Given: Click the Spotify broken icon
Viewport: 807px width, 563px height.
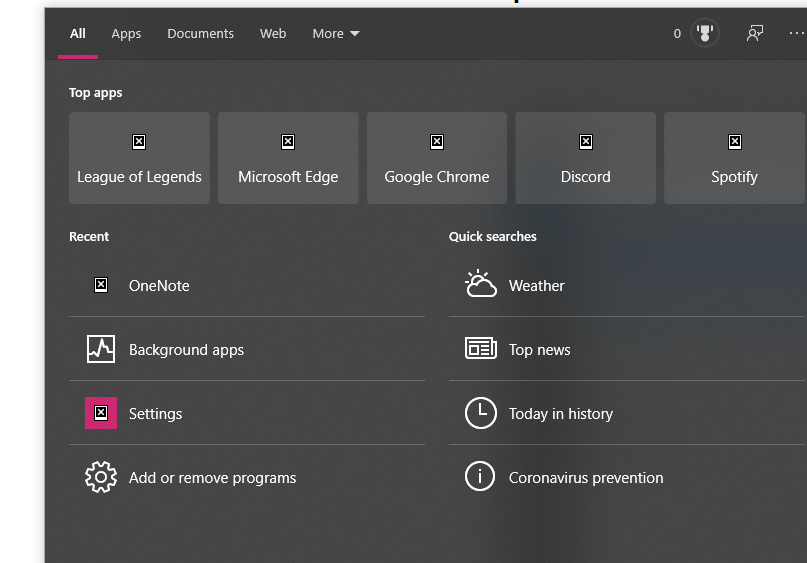Looking at the screenshot, I should tap(735, 142).
